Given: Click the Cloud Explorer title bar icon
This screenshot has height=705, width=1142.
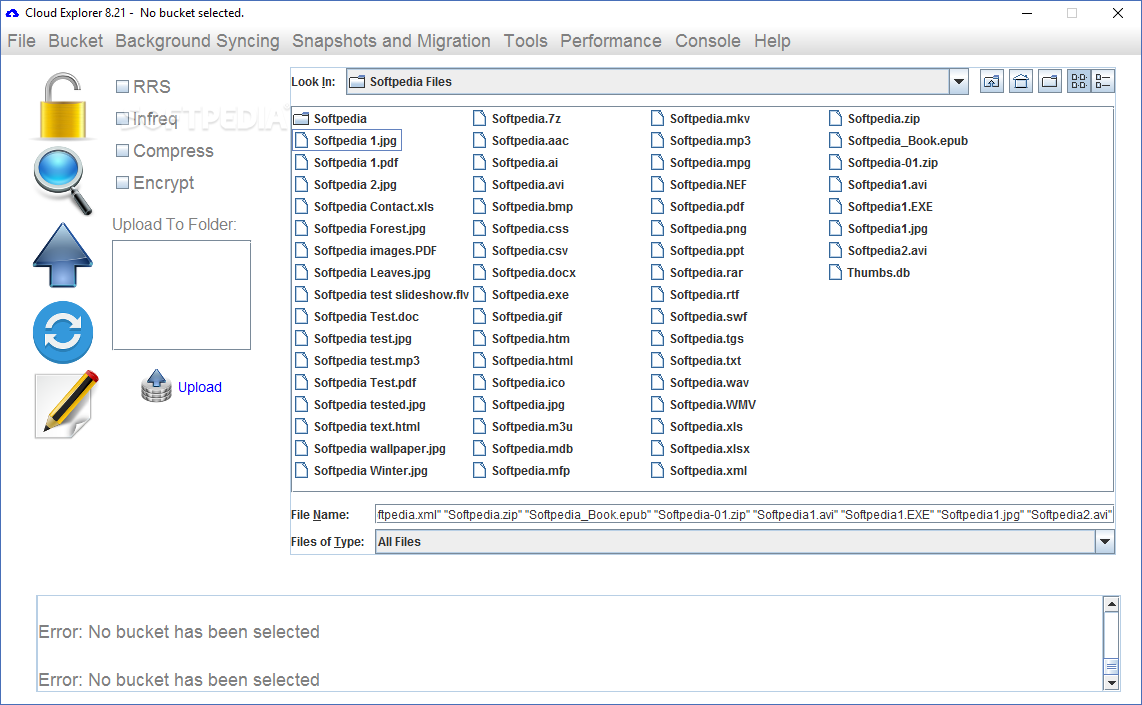Looking at the screenshot, I should [x=12, y=13].
